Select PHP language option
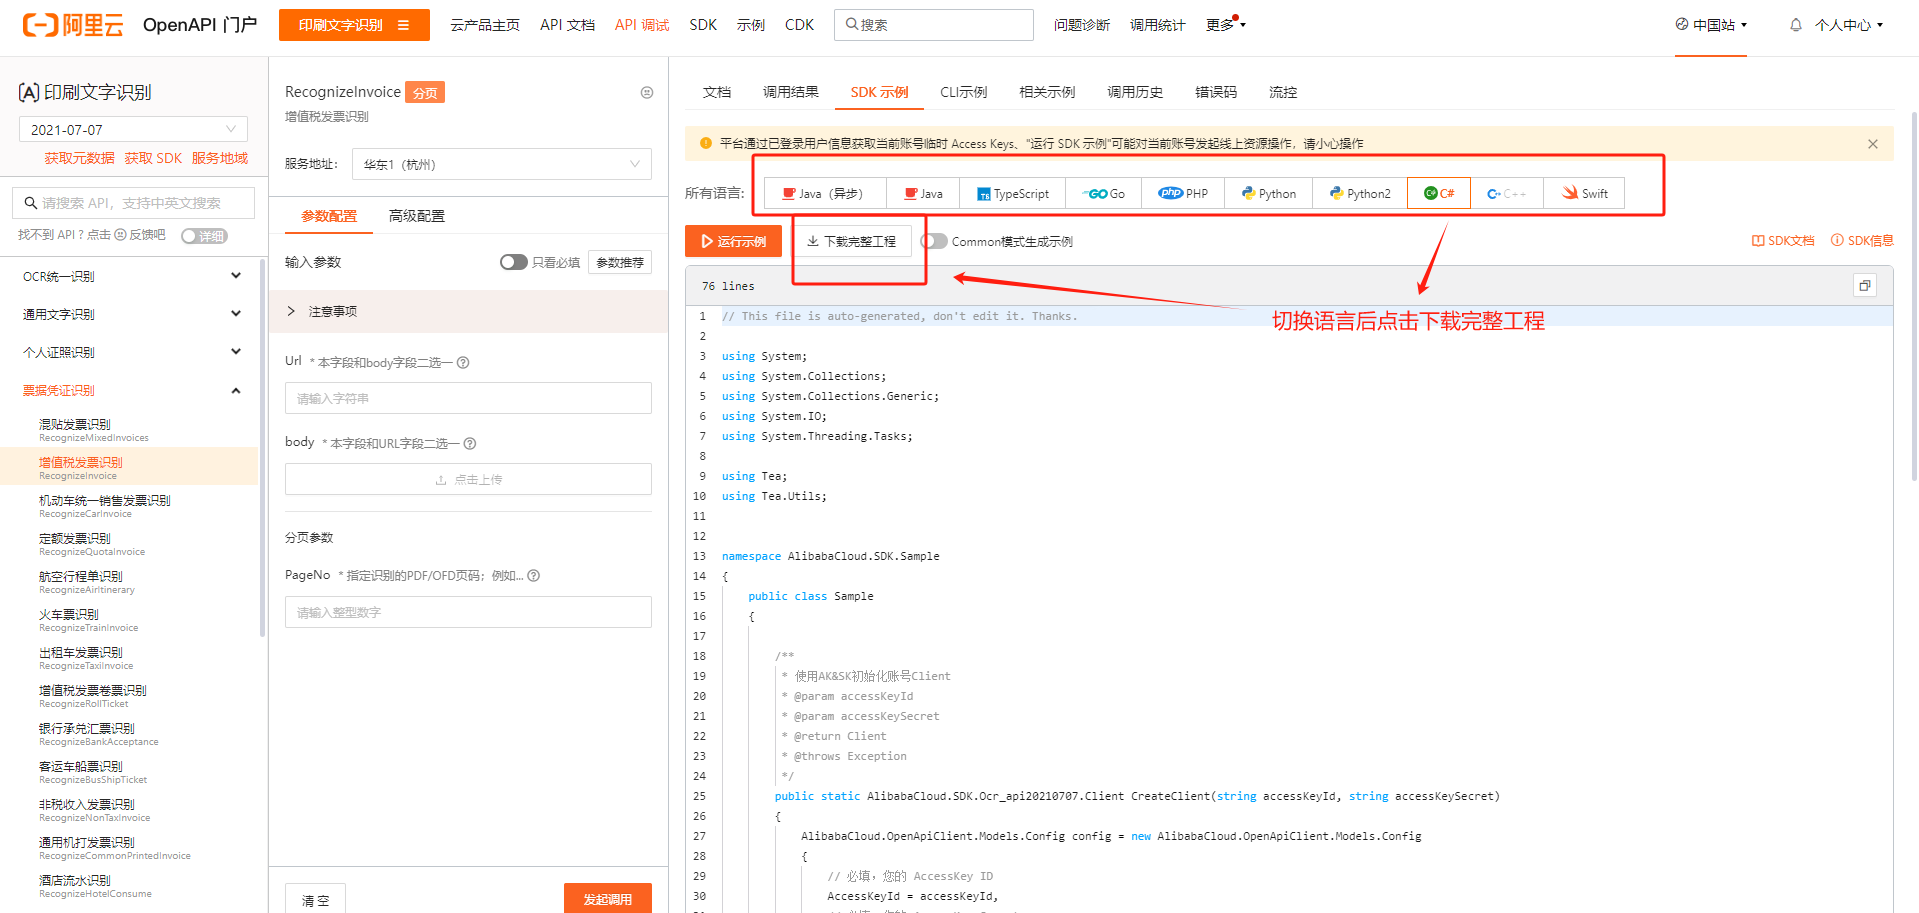 pyautogui.click(x=1183, y=193)
